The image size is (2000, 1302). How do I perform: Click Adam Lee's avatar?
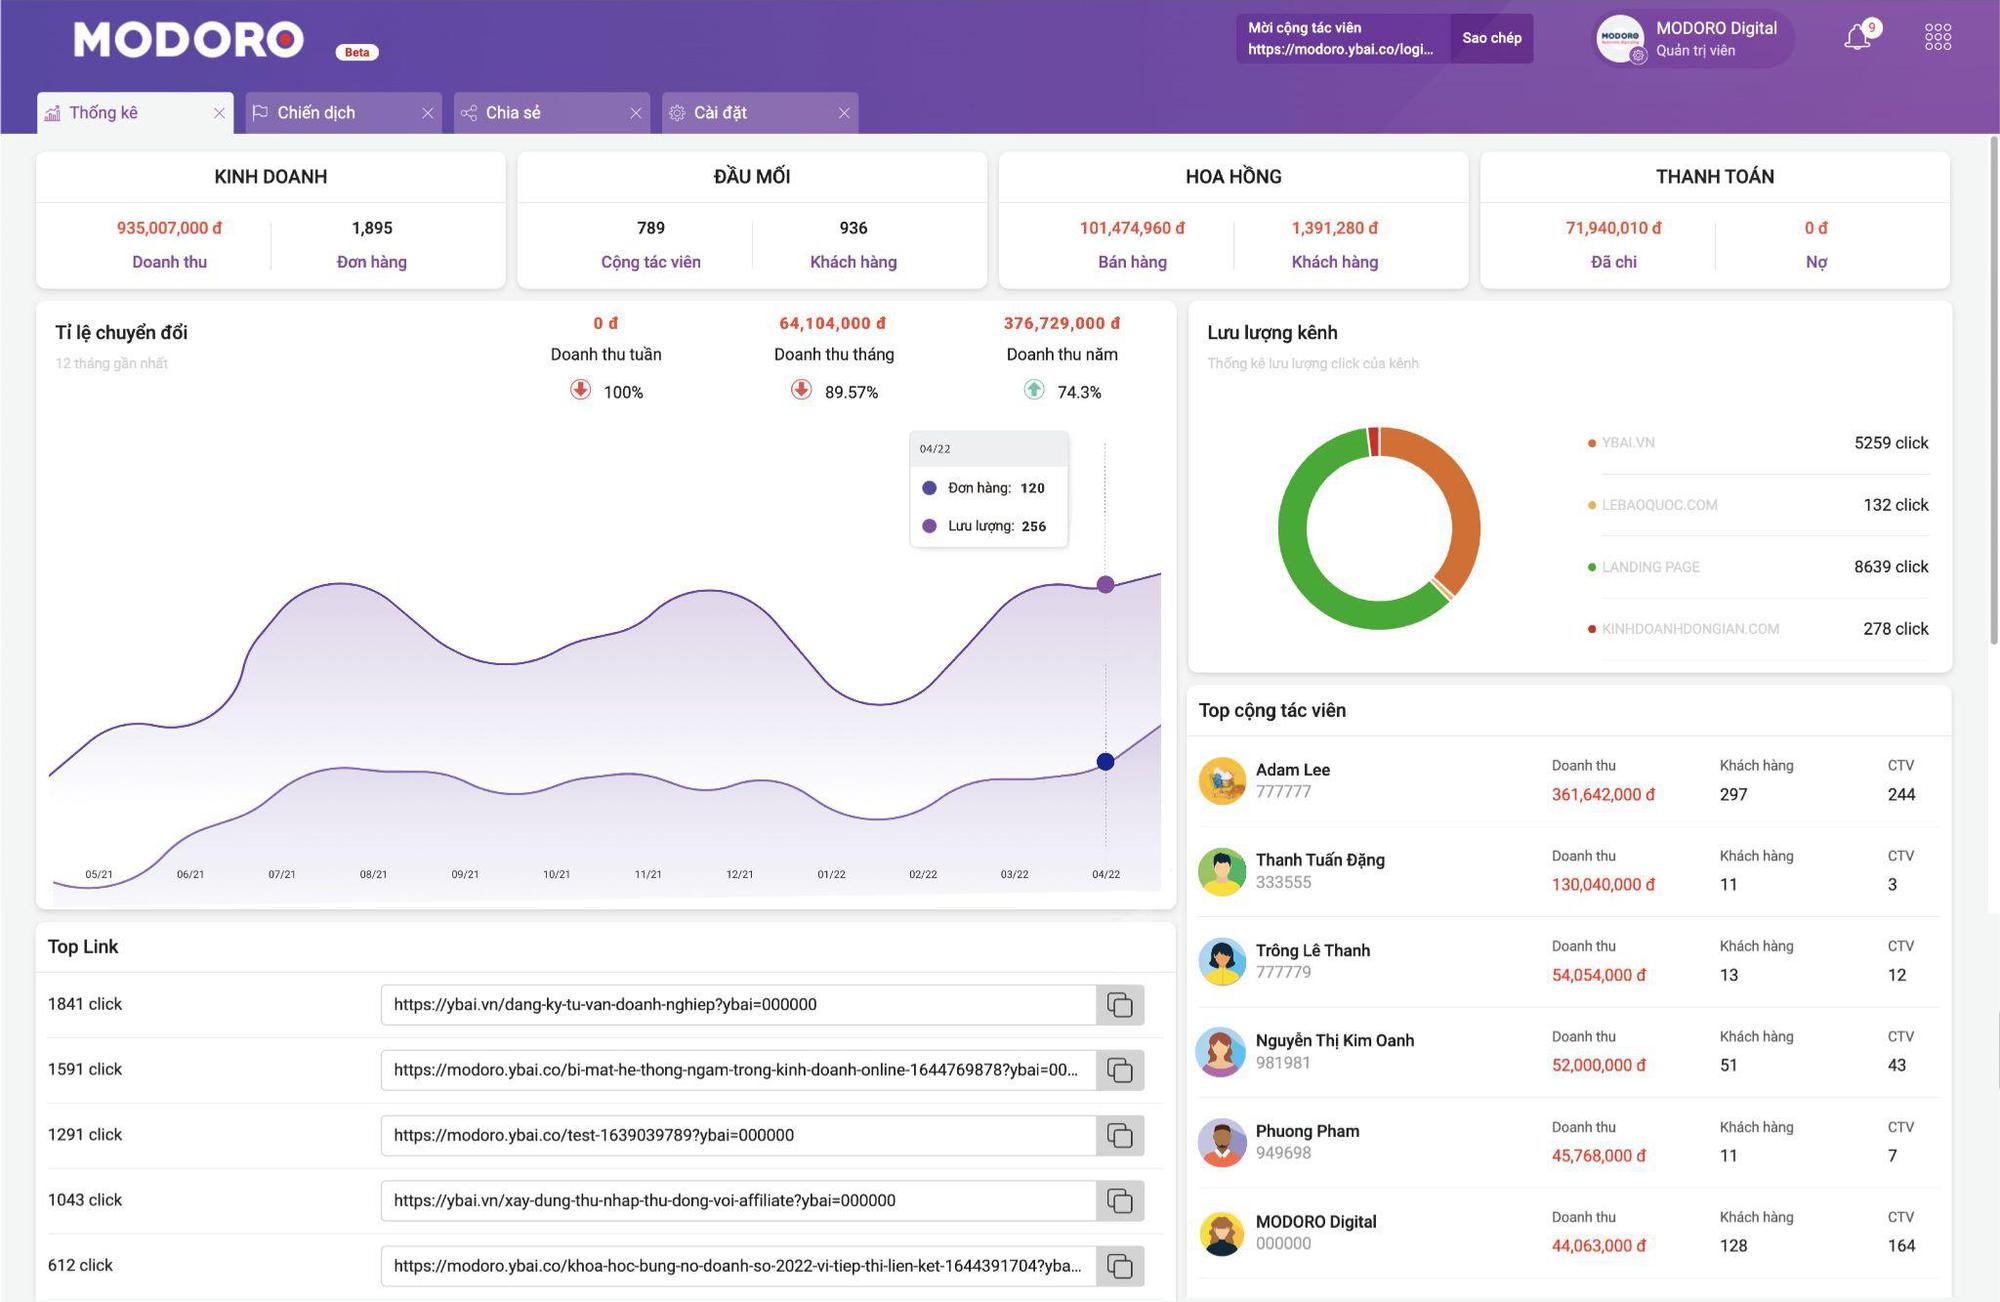coord(1222,781)
